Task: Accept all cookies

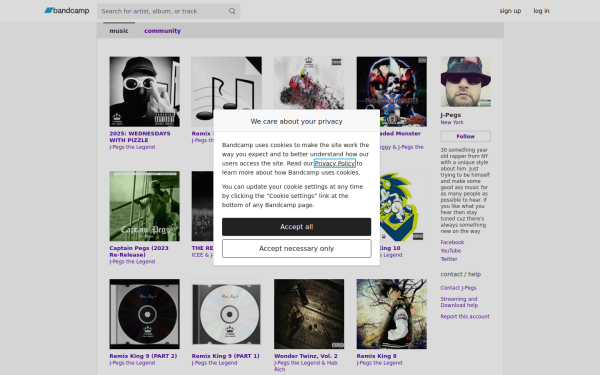Action: pos(297,227)
